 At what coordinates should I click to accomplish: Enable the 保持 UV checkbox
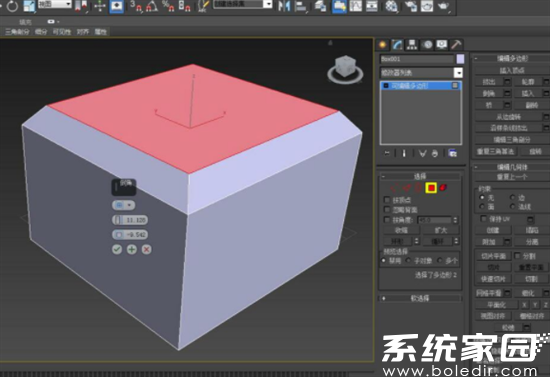tap(483, 219)
